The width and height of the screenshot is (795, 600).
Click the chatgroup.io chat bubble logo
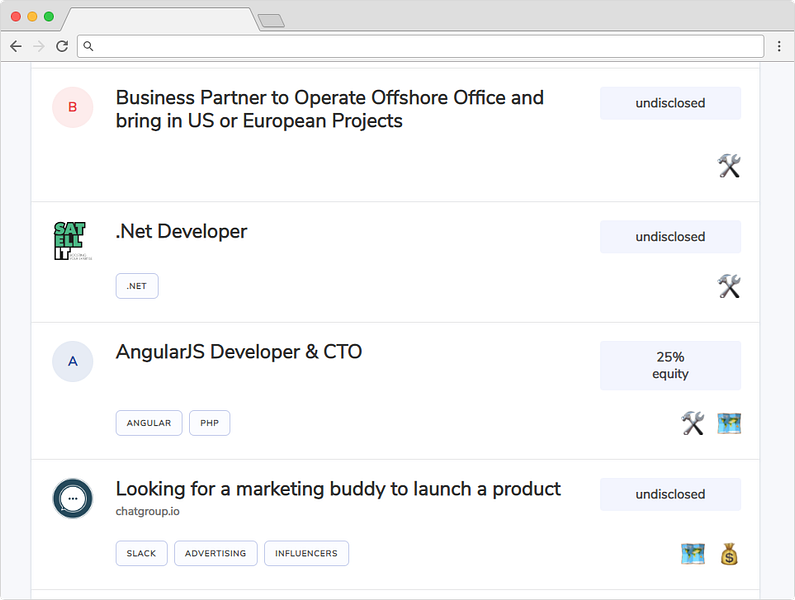(72, 499)
